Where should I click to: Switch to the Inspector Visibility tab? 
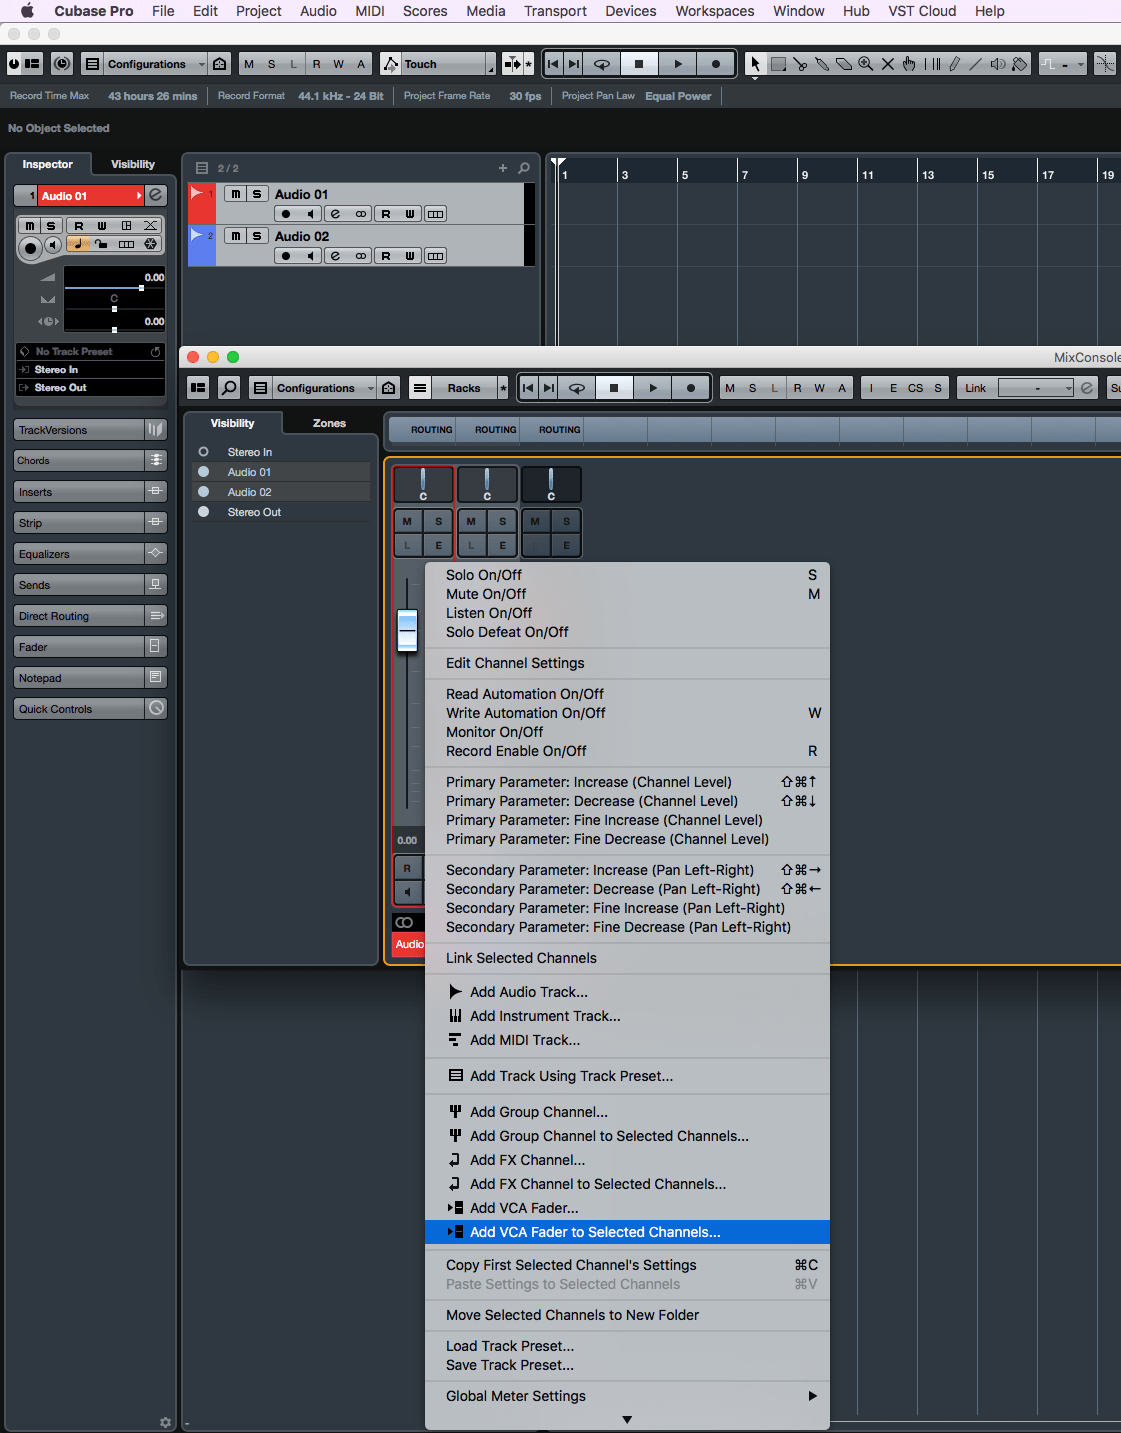click(x=133, y=164)
